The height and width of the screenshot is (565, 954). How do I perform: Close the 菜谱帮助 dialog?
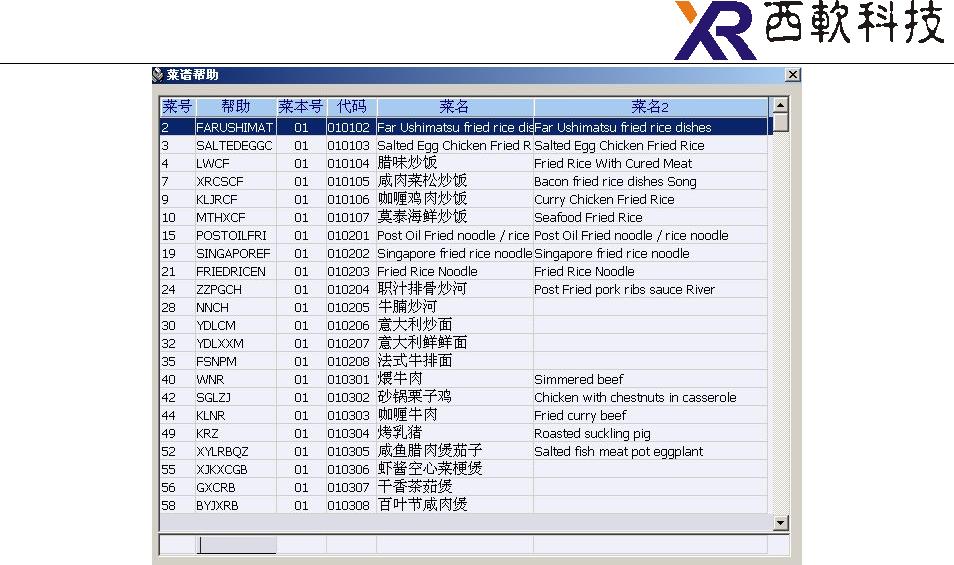(792, 75)
